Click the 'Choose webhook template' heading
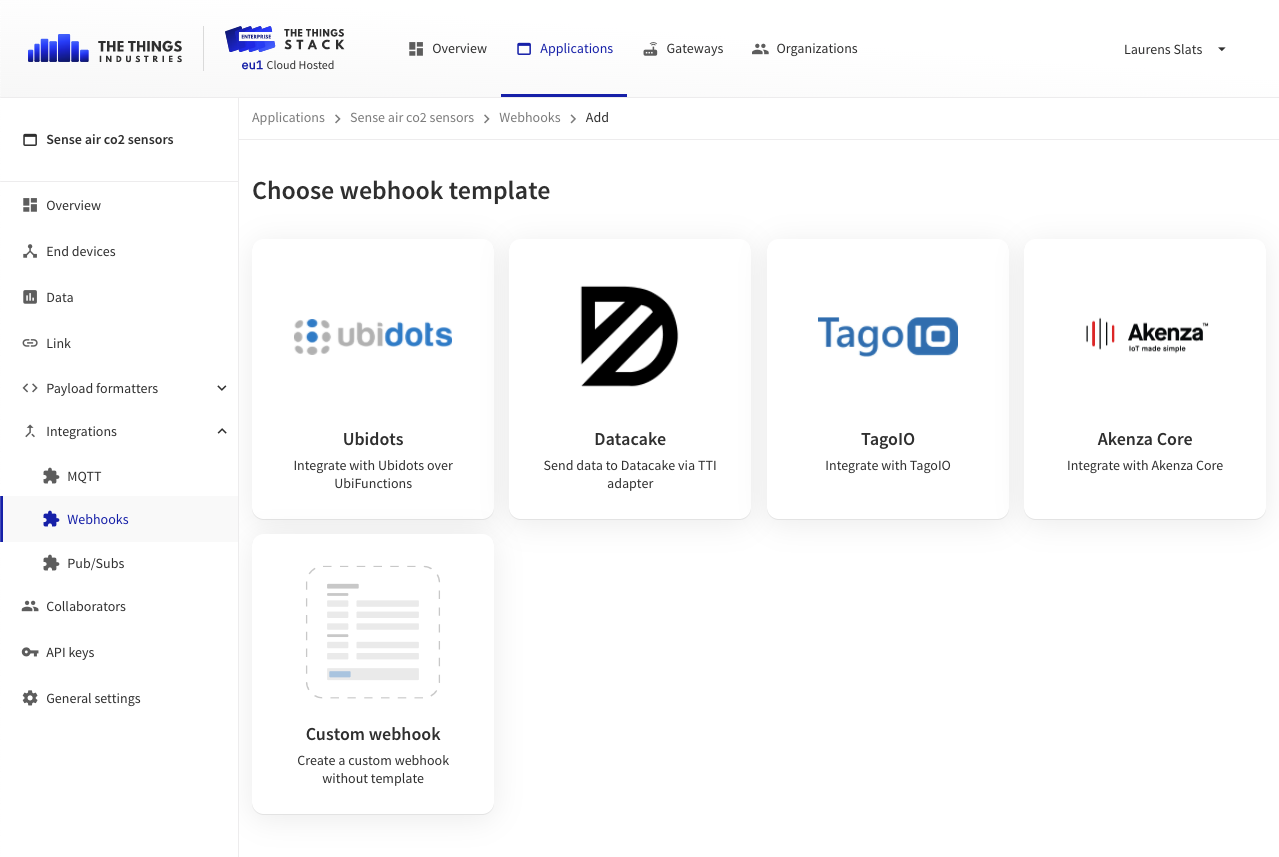Image resolution: width=1279 pixels, height=857 pixels. click(x=401, y=191)
